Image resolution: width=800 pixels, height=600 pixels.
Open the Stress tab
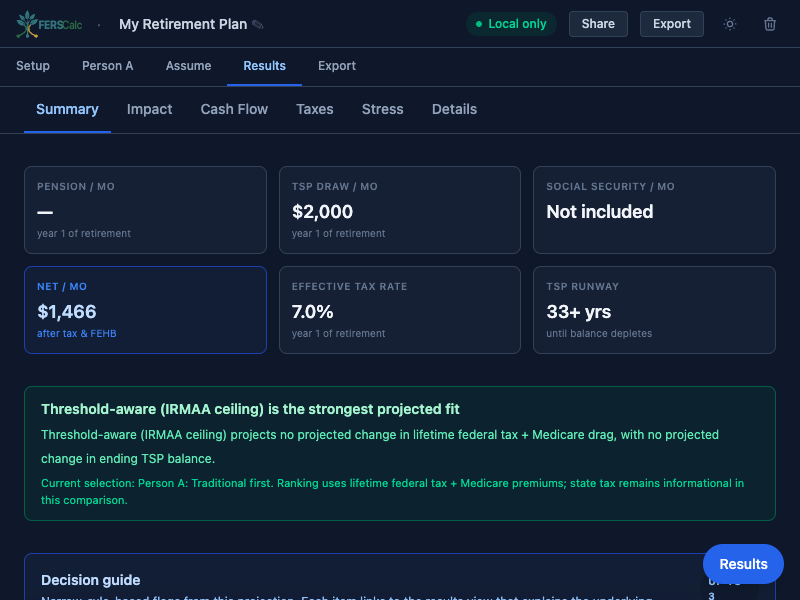382,109
